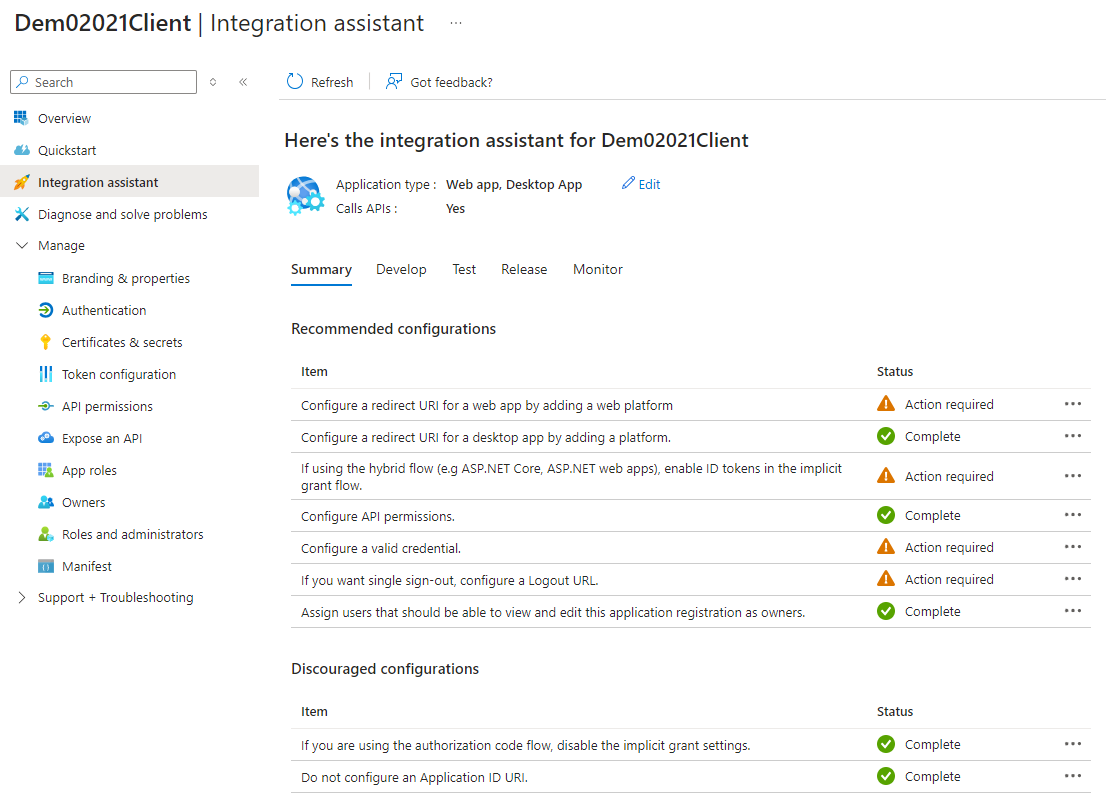
Task: Click the App roles icon
Action: point(46,470)
